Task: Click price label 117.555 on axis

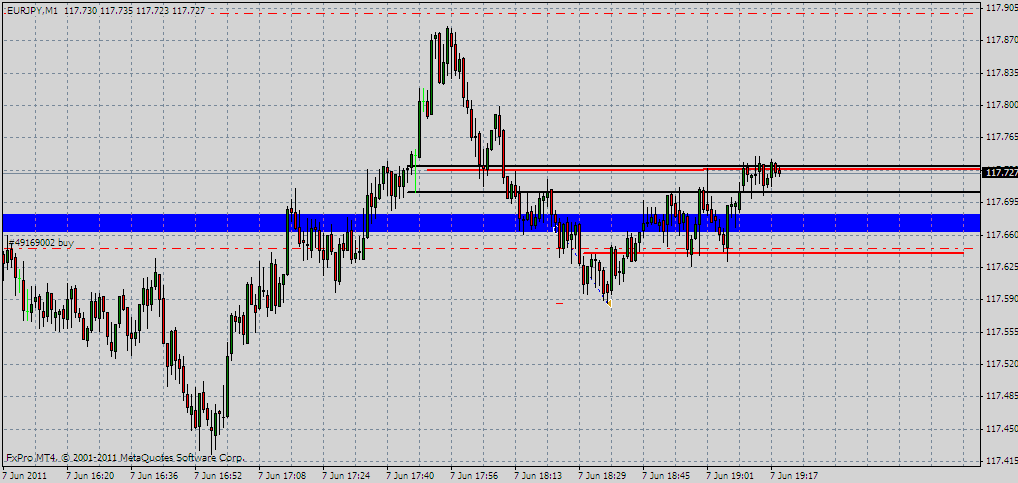Action: point(1000,332)
